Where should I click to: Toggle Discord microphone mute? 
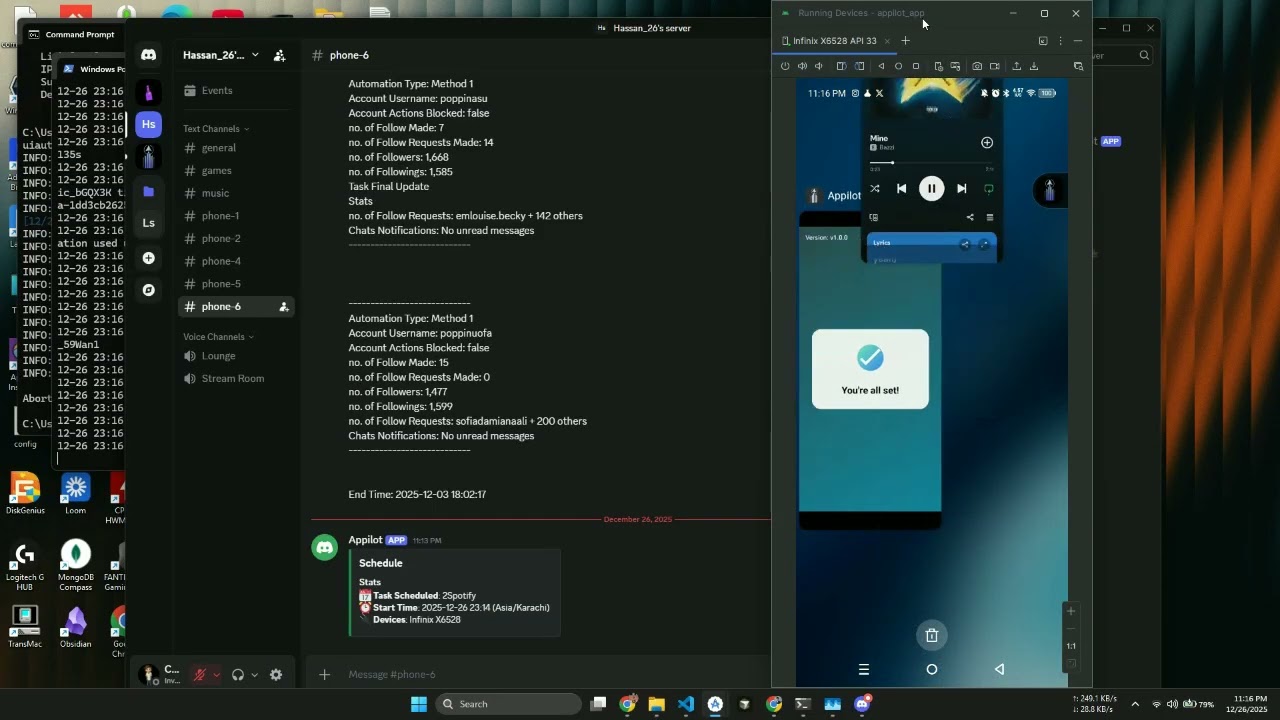[x=199, y=675]
